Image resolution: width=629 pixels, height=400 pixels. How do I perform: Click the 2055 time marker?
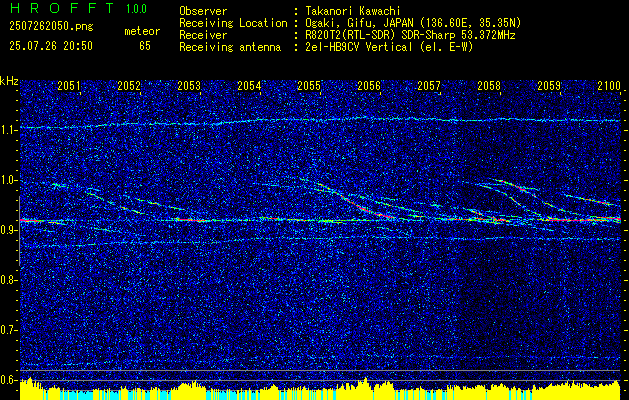tap(309, 85)
